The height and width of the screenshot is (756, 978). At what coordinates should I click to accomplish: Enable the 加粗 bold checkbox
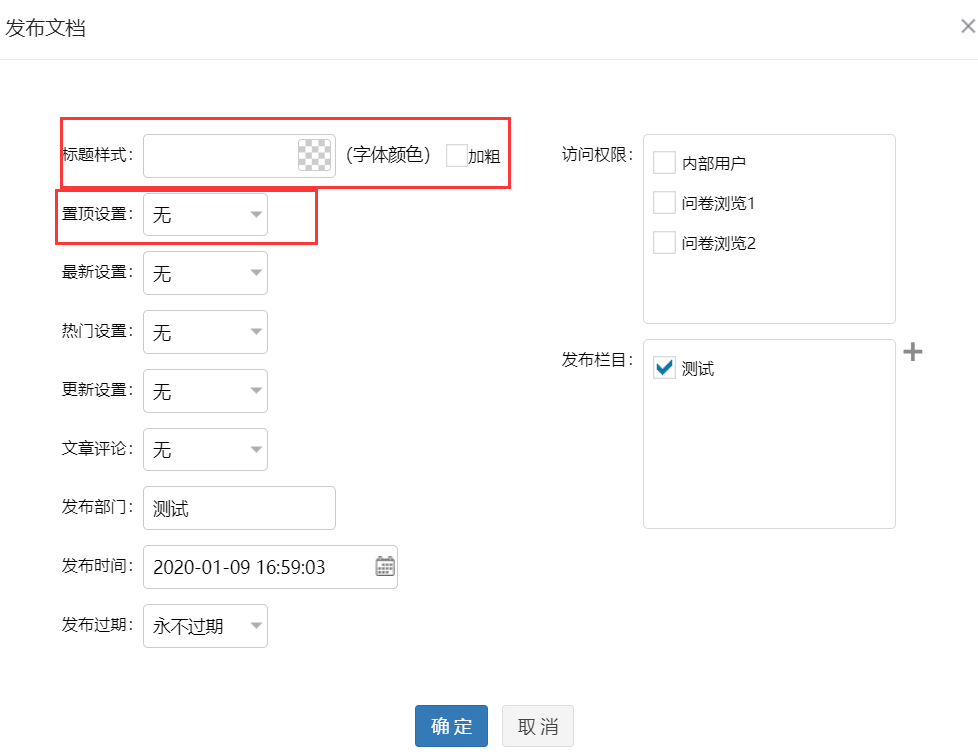[x=457, y=155]
